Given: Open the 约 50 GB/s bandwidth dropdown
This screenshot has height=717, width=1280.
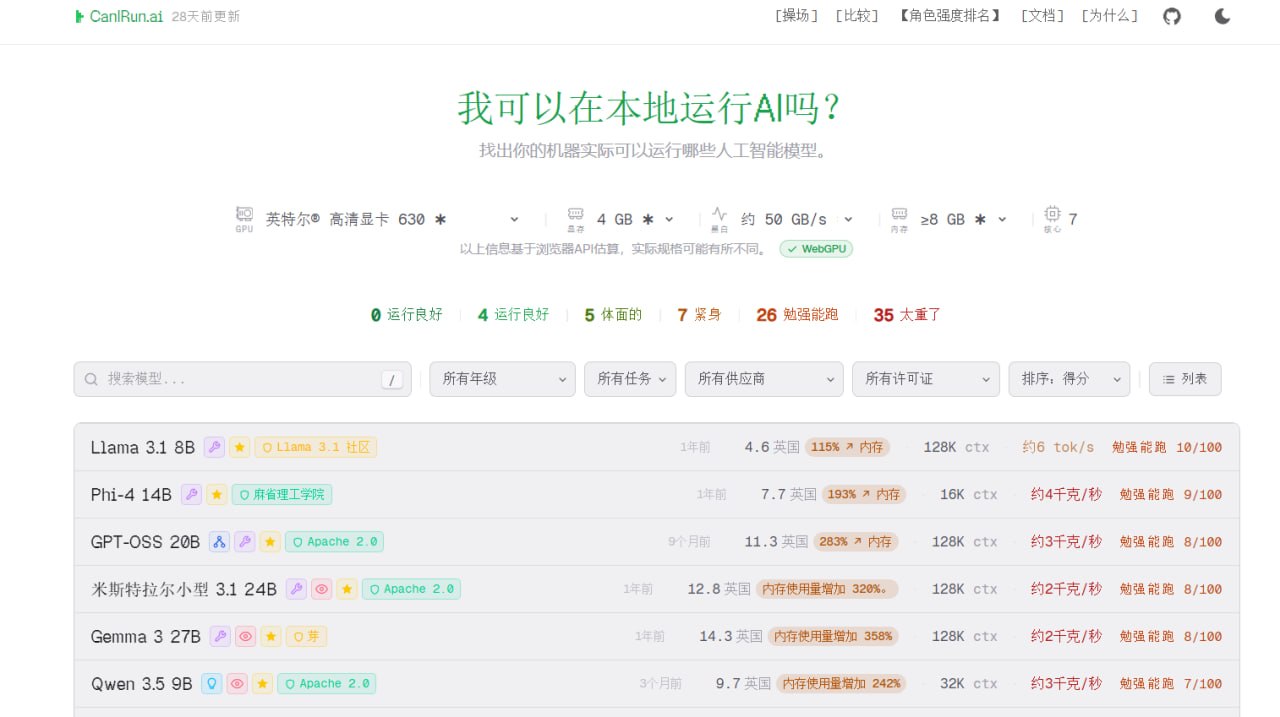Looking at the screenshot, I should [797, 219].
